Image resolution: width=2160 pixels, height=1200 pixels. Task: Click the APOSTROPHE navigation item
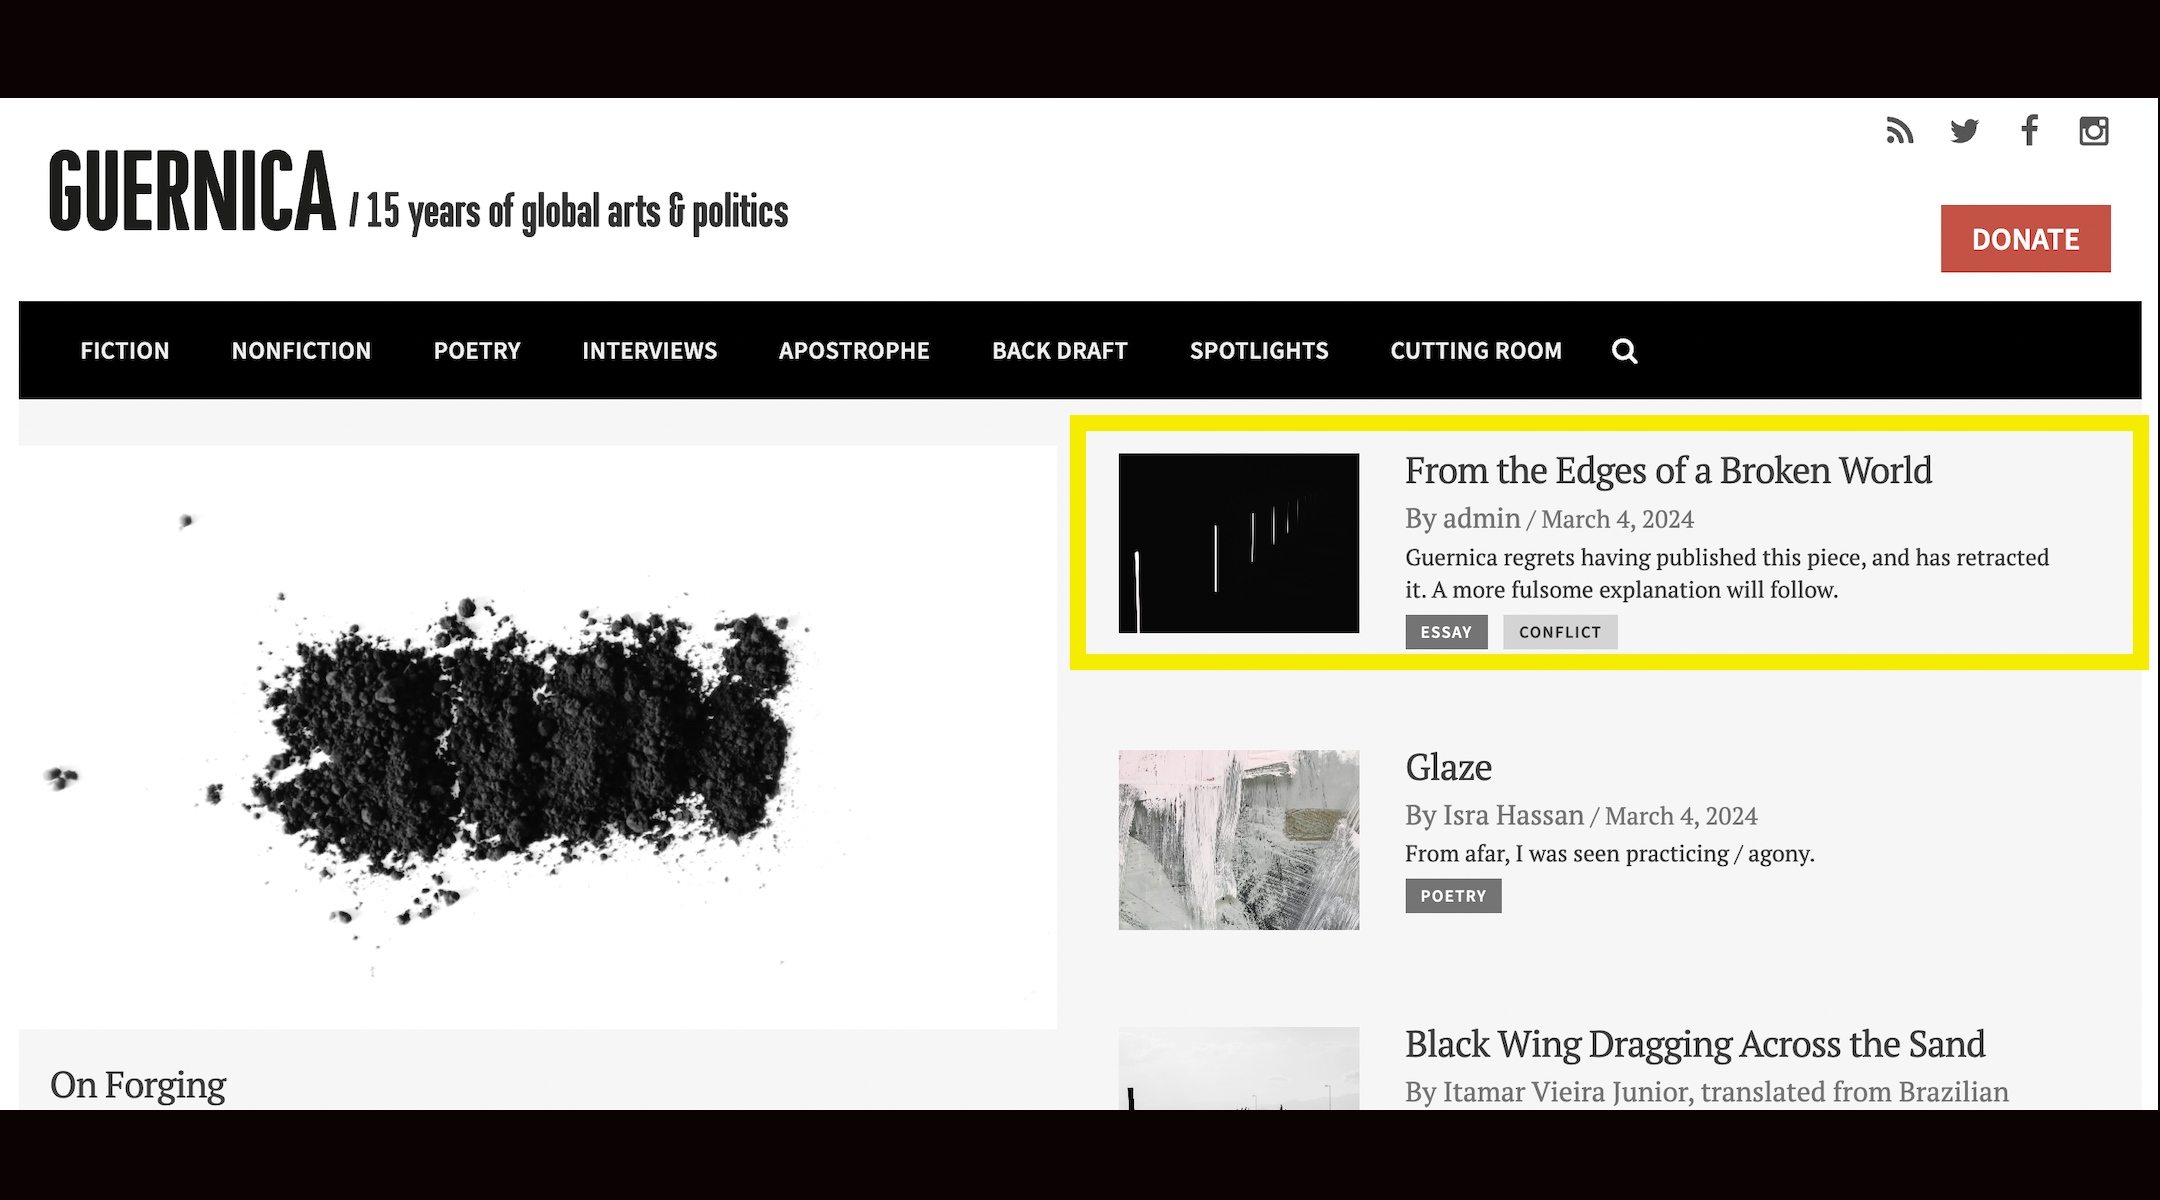point(854,350)
